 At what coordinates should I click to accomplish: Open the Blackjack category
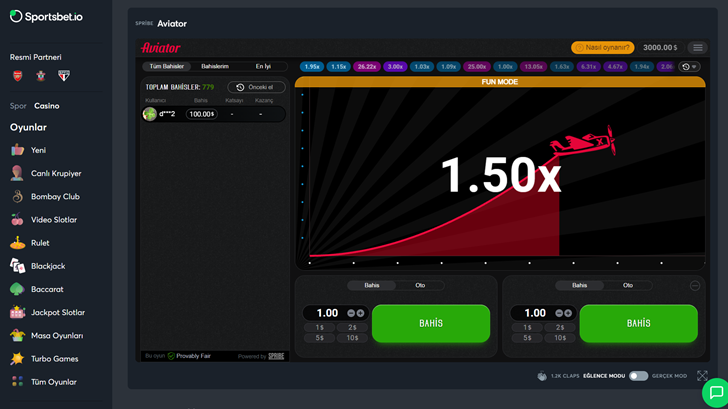[x=38, y=266]
